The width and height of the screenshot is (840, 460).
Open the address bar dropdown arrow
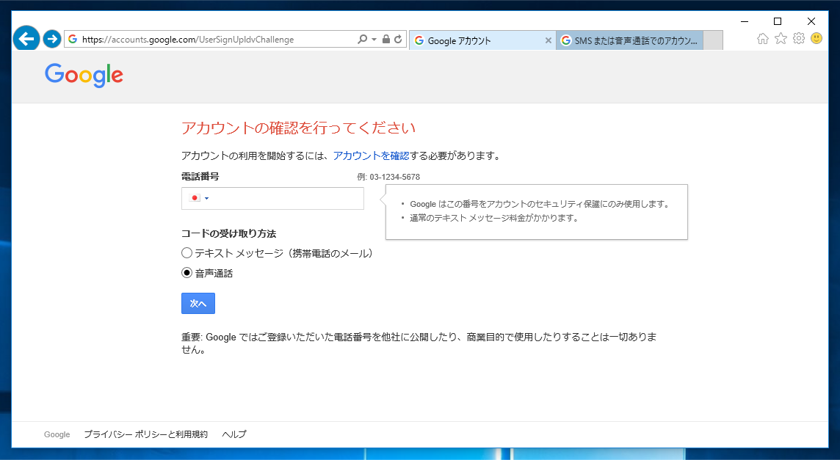tap(374, 39)
